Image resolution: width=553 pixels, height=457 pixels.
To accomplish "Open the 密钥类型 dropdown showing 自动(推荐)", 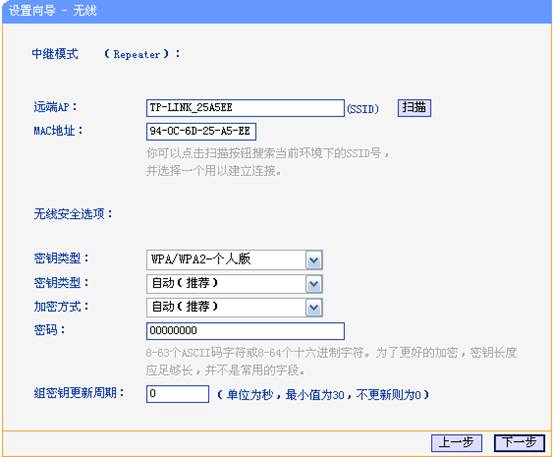I will 235,284.
